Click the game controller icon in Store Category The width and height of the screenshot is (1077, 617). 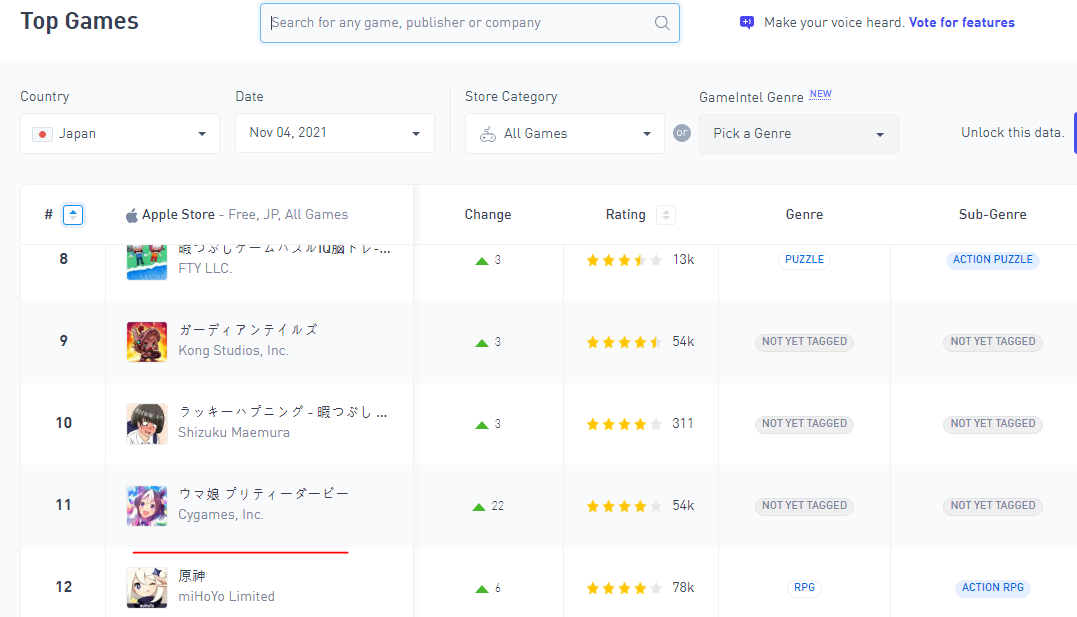[488, 134]
